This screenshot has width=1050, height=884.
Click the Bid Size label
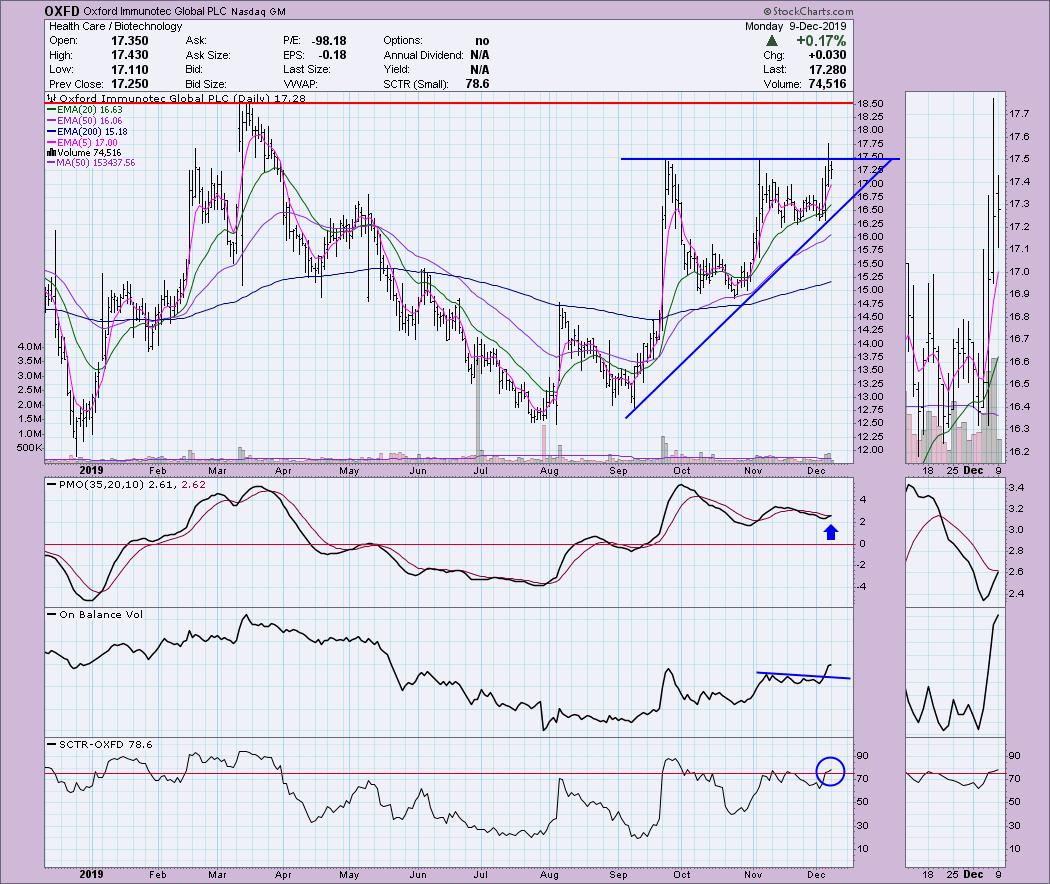point(206,84)
